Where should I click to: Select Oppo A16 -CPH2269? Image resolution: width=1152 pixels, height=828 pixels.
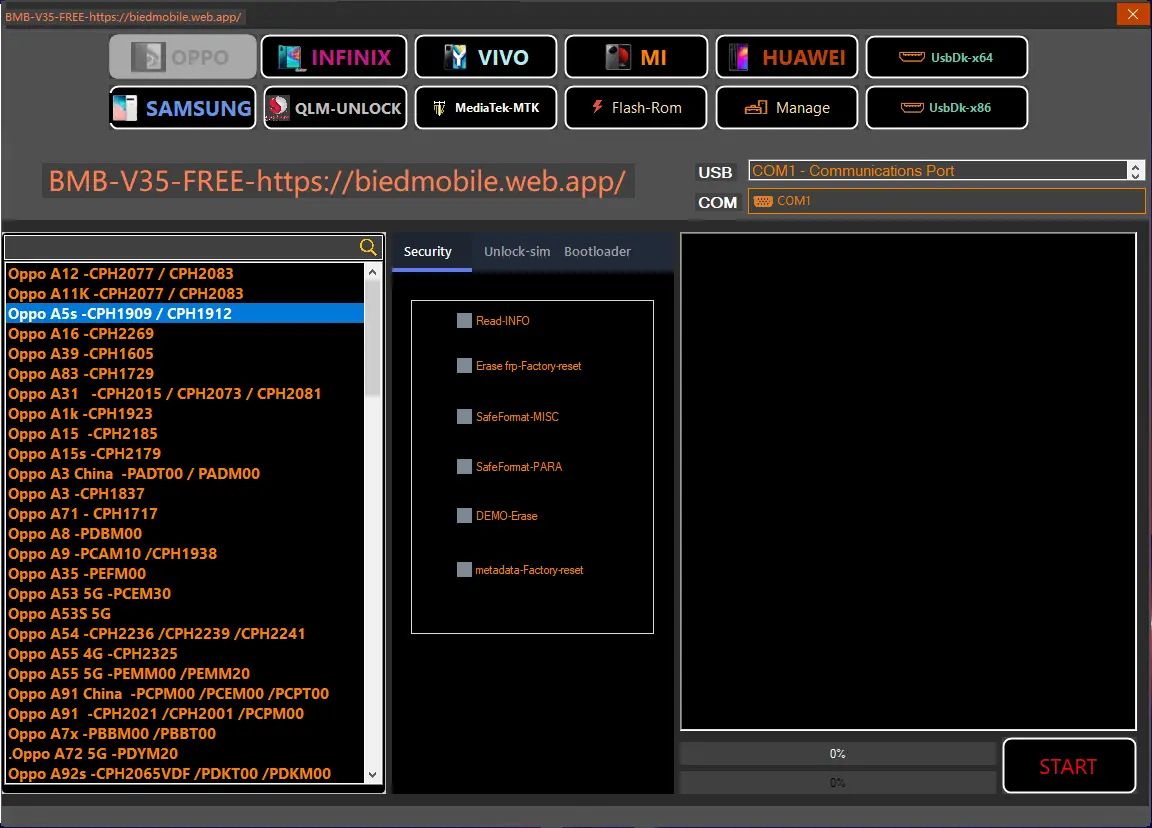pos(185,334)
